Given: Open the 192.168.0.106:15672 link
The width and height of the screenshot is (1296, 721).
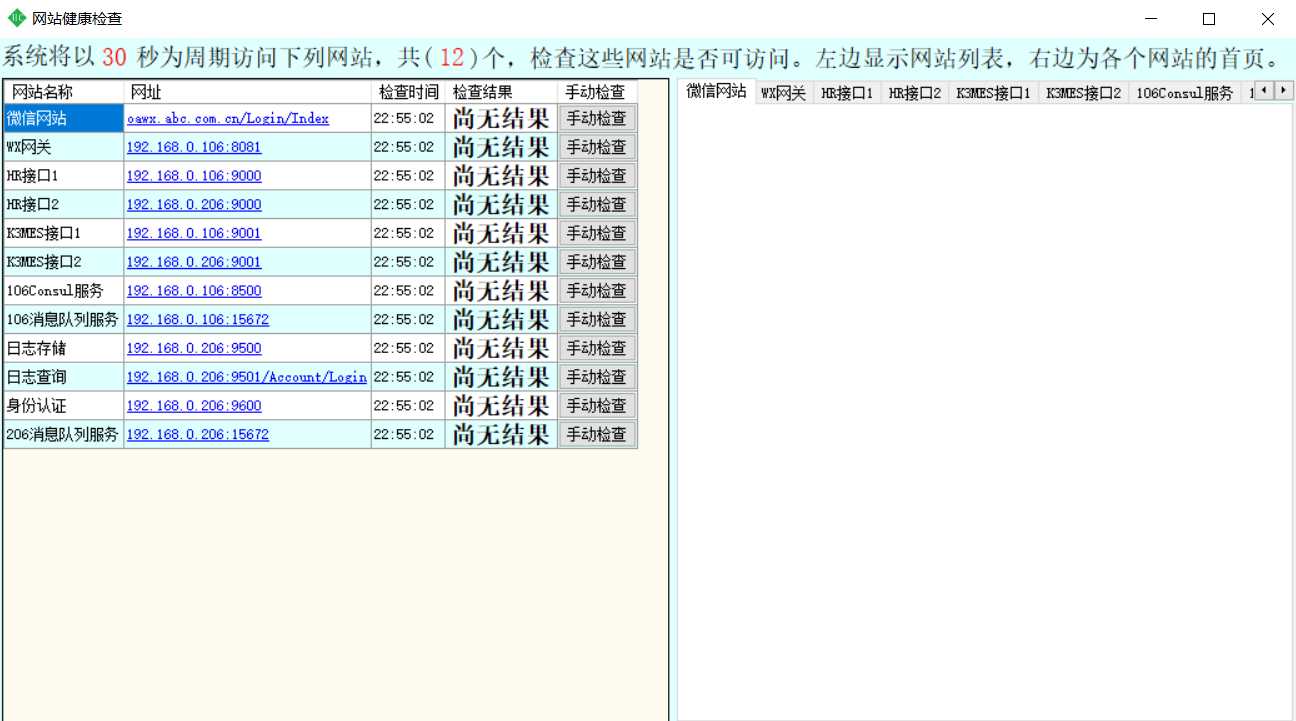Looking at the screenshot, I should pyautogui.click(x=198, y=320).
